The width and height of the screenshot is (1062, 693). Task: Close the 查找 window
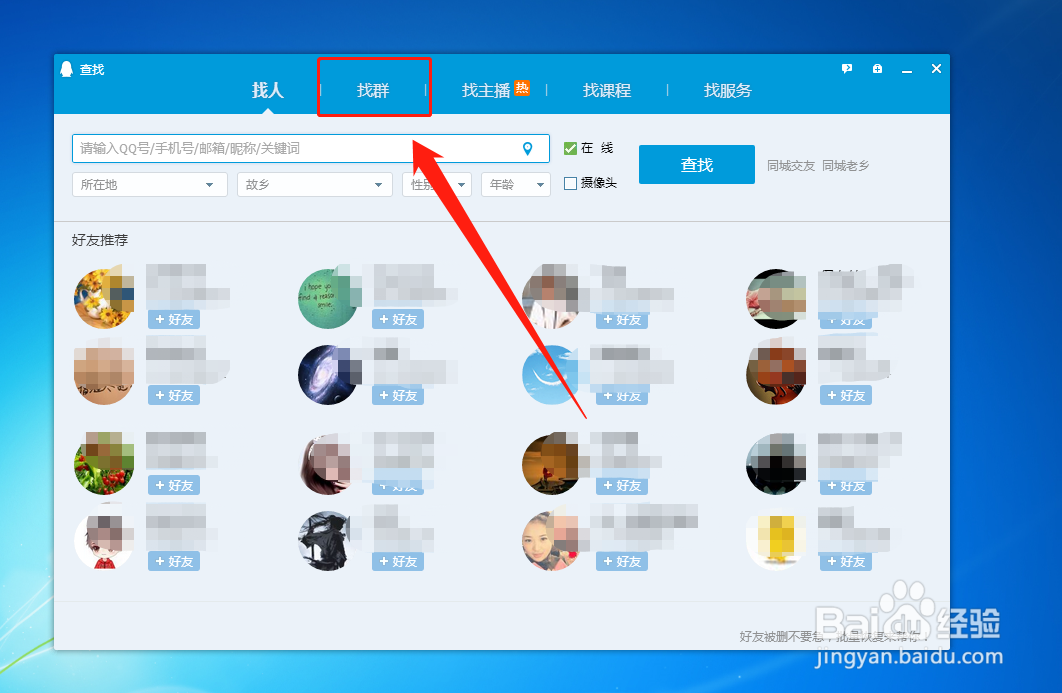click(x=937, y=68)
